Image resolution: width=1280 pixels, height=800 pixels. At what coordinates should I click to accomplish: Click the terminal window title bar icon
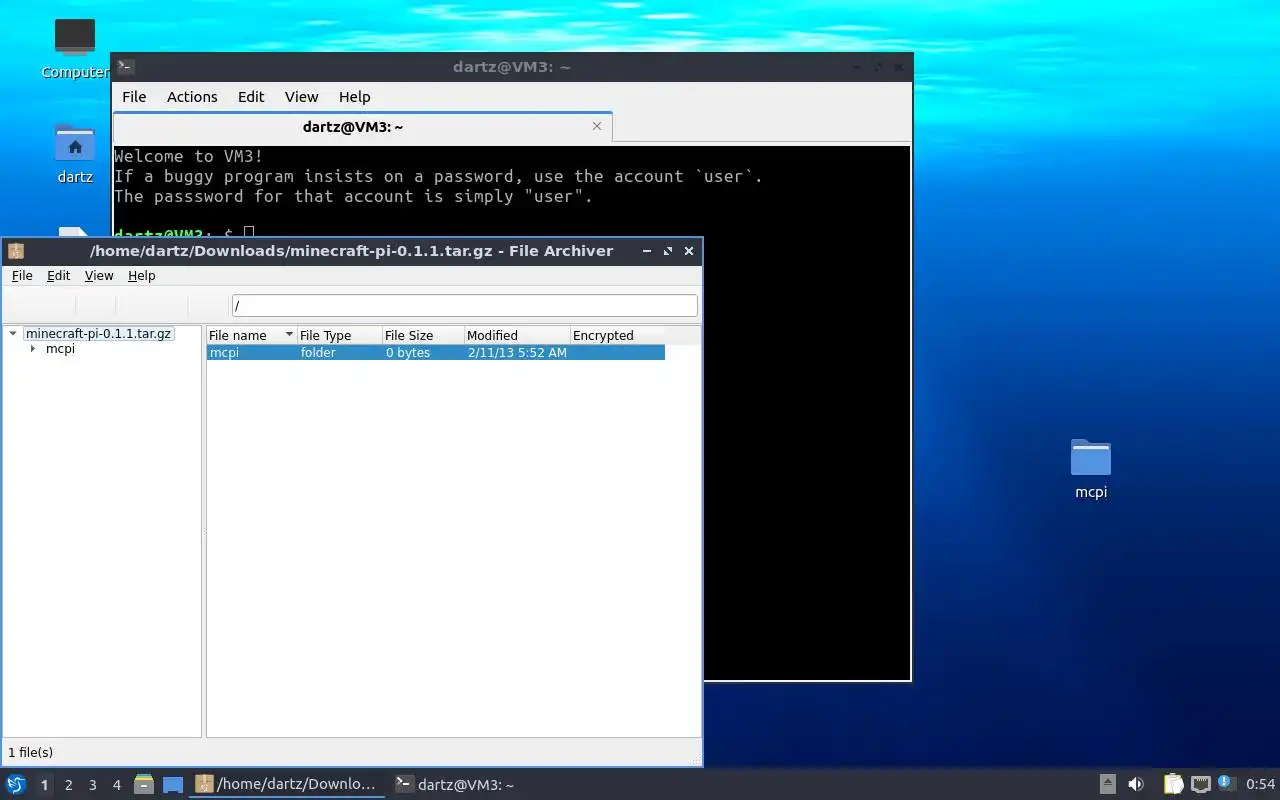click(125, 67)
